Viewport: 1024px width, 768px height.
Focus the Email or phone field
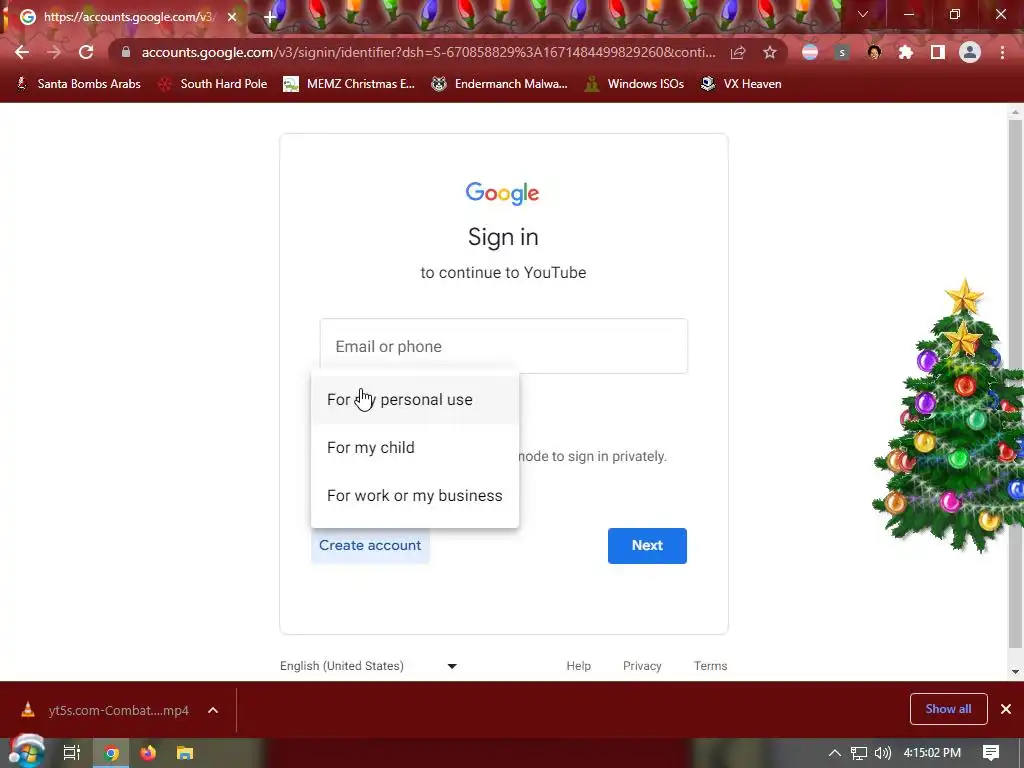(504, 346)
